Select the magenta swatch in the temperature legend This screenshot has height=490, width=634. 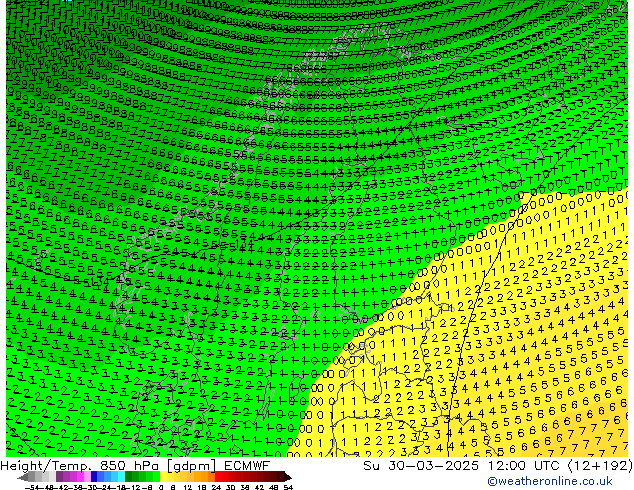pyautogui.click(x=80, y=477)
